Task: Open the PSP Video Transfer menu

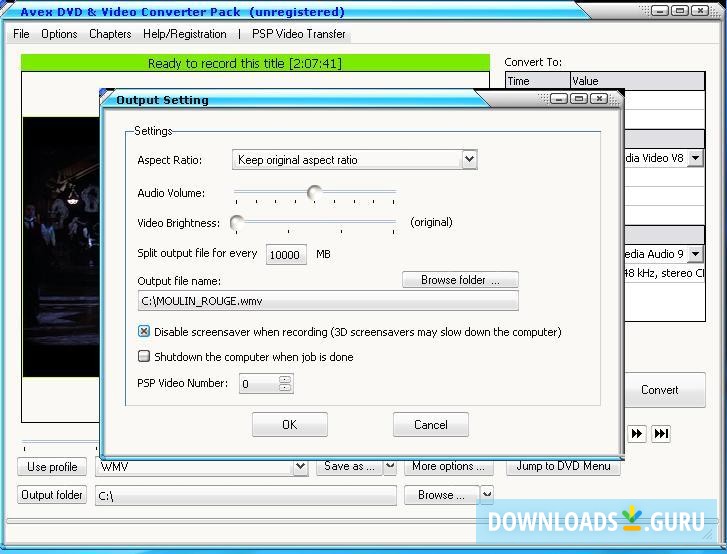Action: [299, 34]
